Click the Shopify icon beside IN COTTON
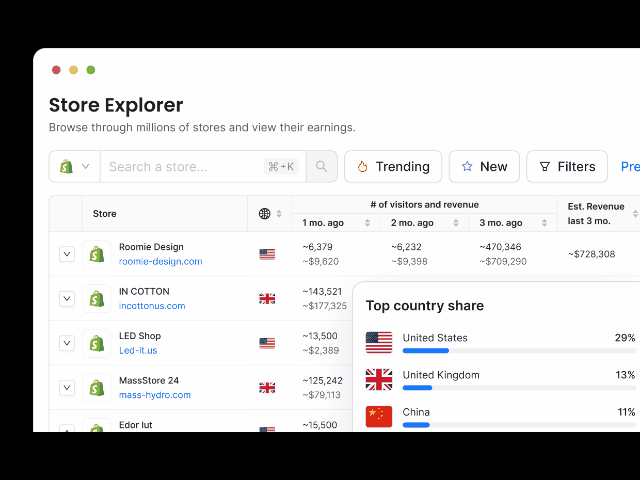Image resolution: width=640 pixels, height=480 pixels. click(97, 298)
